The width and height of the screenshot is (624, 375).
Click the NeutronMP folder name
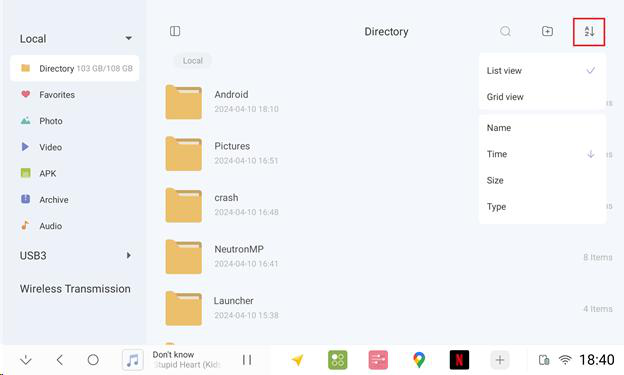pos(239,249)
